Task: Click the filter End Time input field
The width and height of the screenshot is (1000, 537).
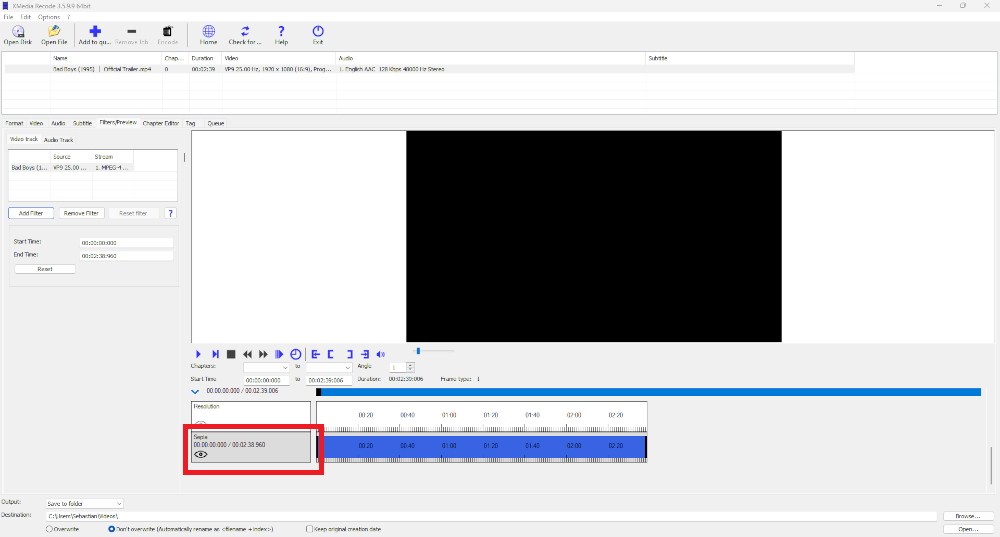Action: (126, 256)
